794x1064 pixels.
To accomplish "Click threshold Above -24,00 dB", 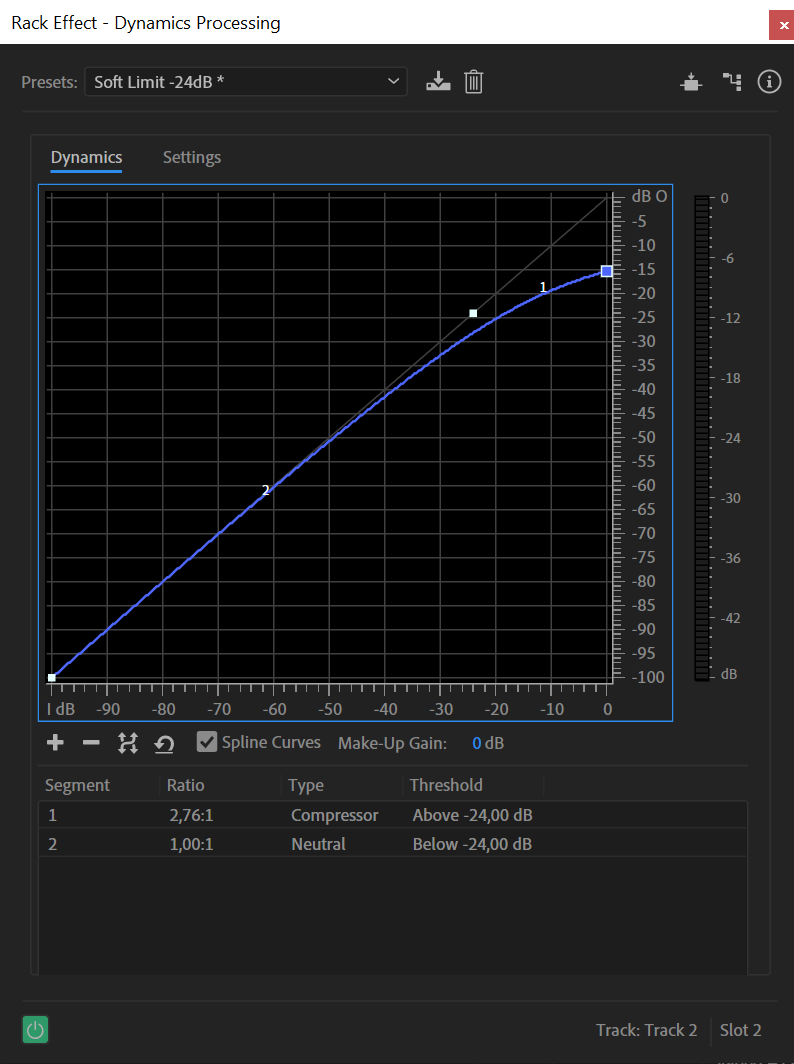I will point(472,815).
